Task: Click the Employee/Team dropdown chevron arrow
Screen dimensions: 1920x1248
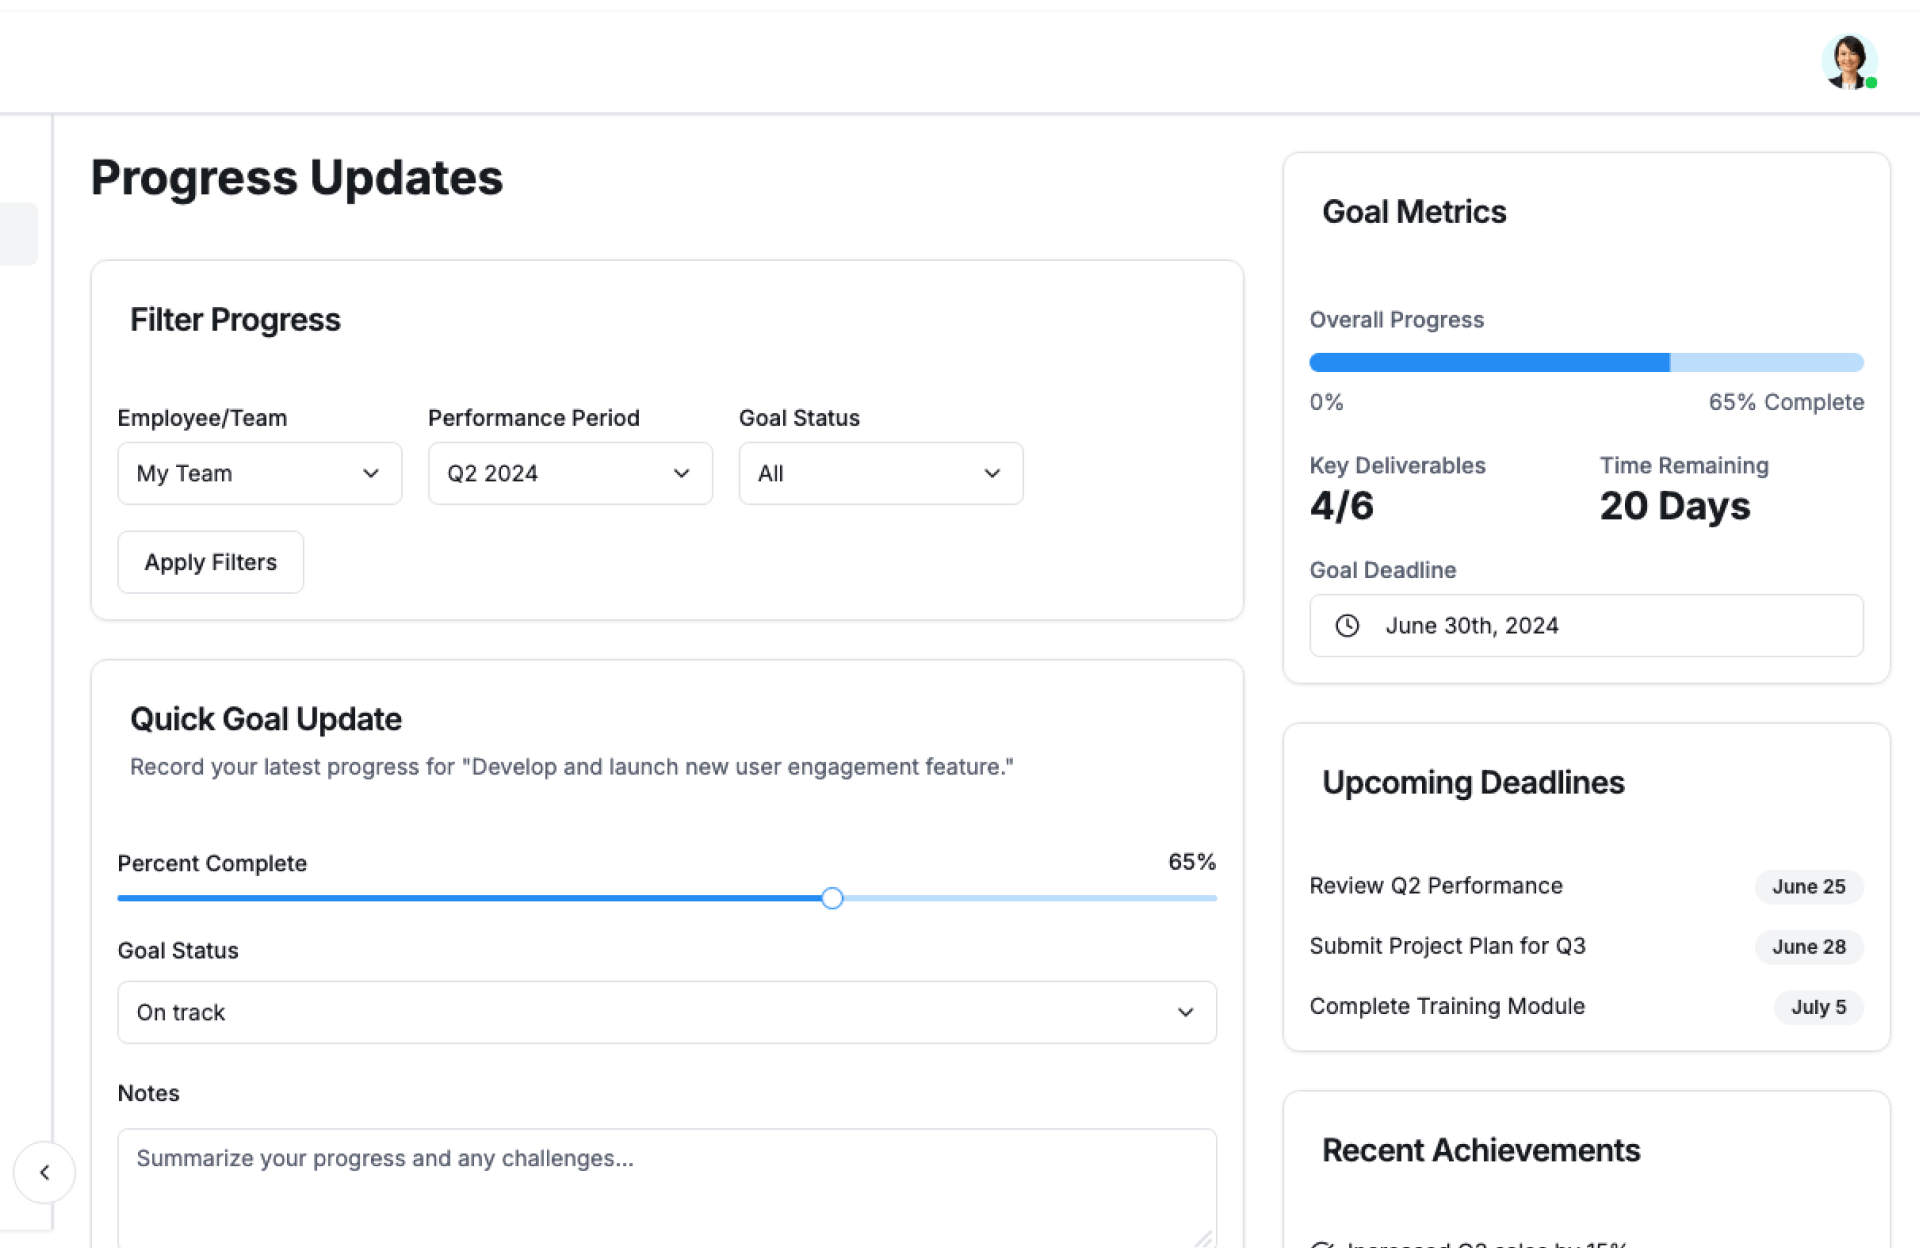Action: coord(371,474)
